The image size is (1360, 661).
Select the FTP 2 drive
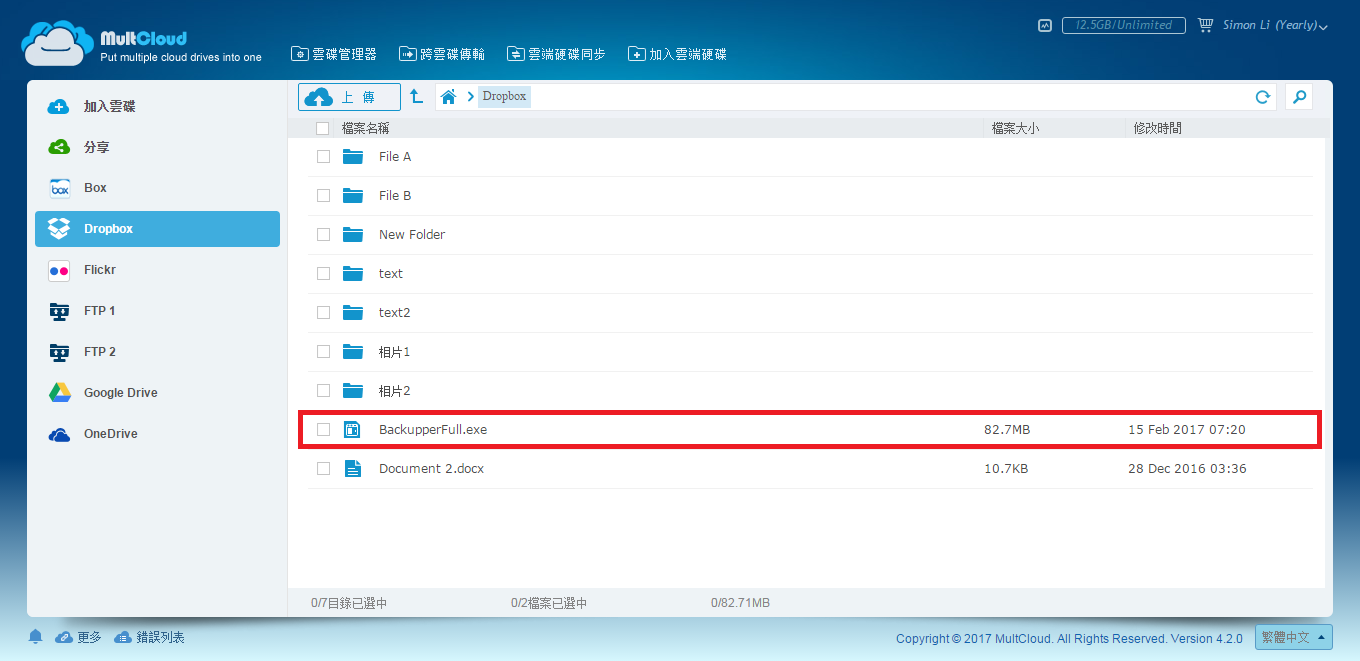click(x=157, y=352)
